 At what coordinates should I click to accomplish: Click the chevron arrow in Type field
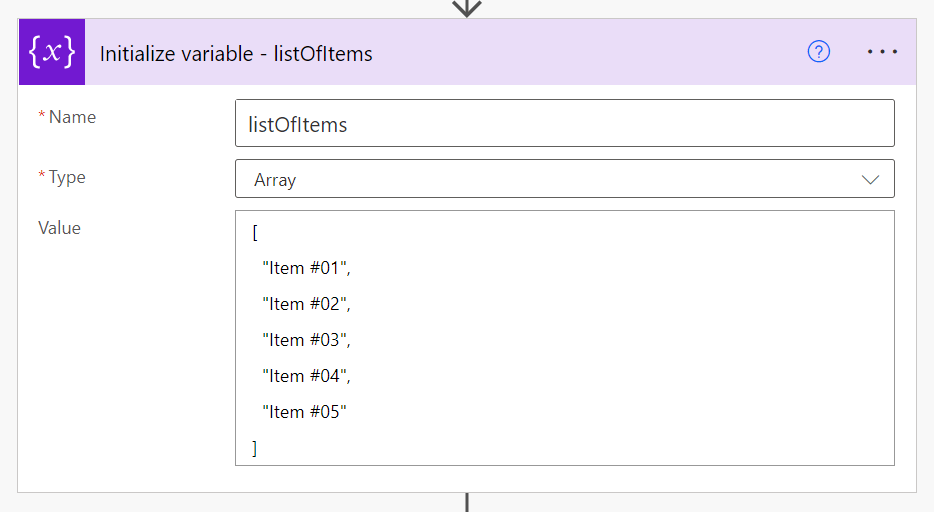tap(869, 180)
